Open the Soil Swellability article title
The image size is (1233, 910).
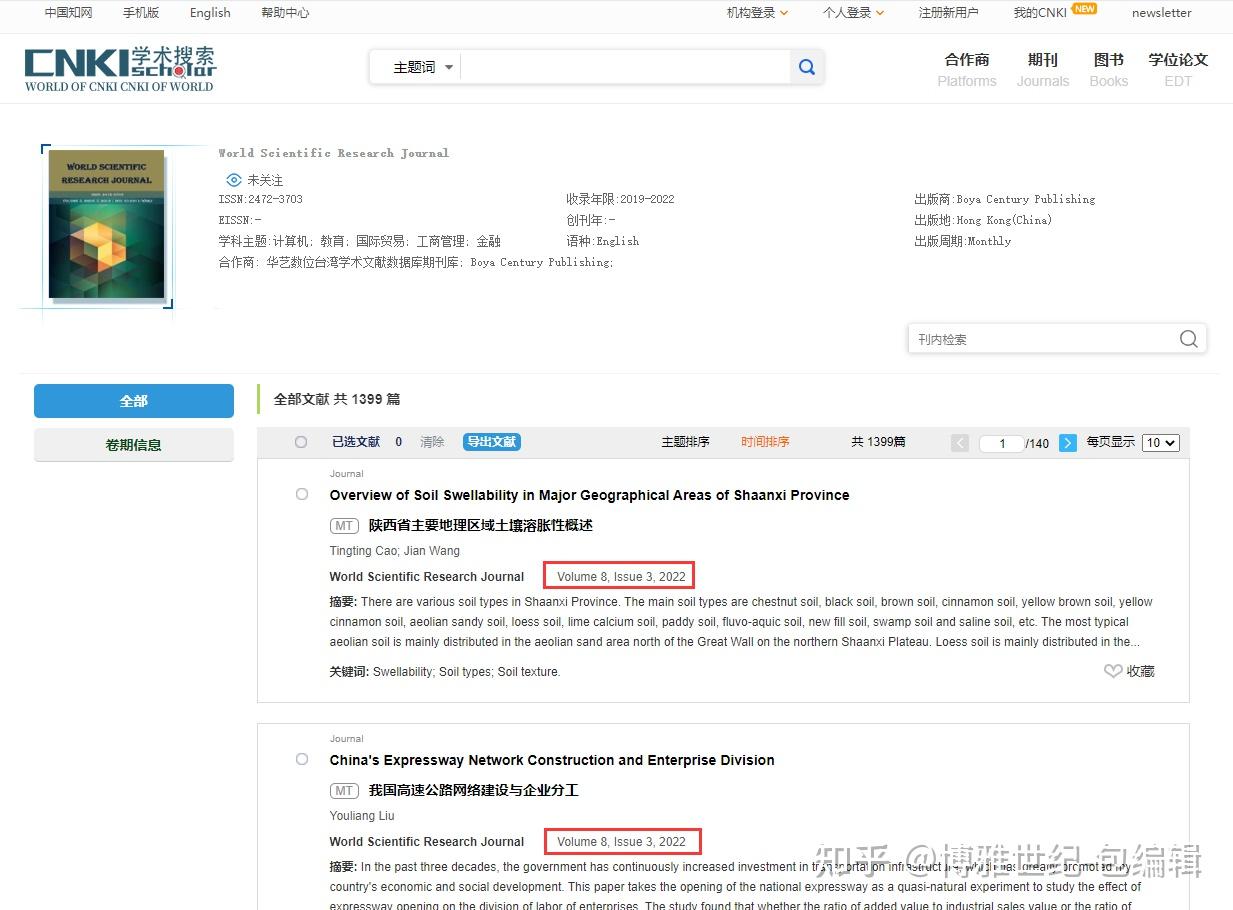click(589, 495)
